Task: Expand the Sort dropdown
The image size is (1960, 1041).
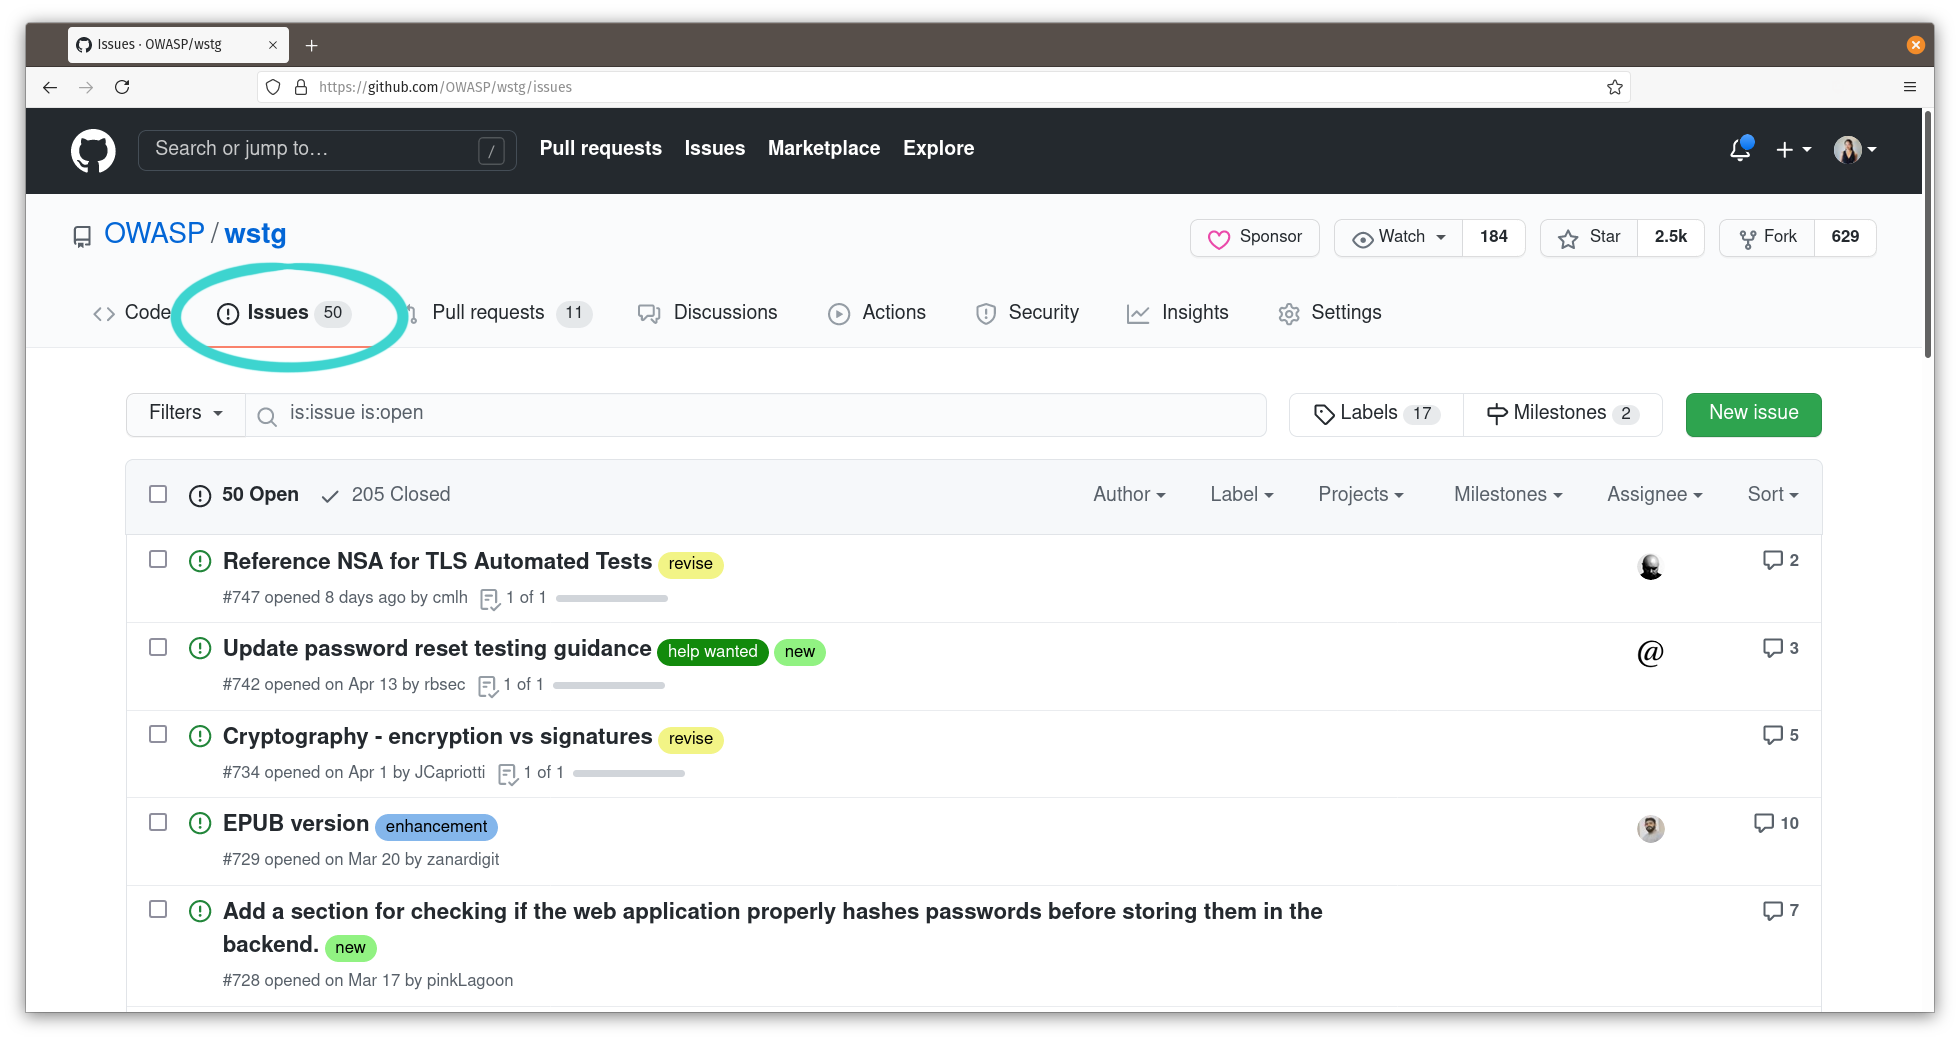Action: point(1772,494)
